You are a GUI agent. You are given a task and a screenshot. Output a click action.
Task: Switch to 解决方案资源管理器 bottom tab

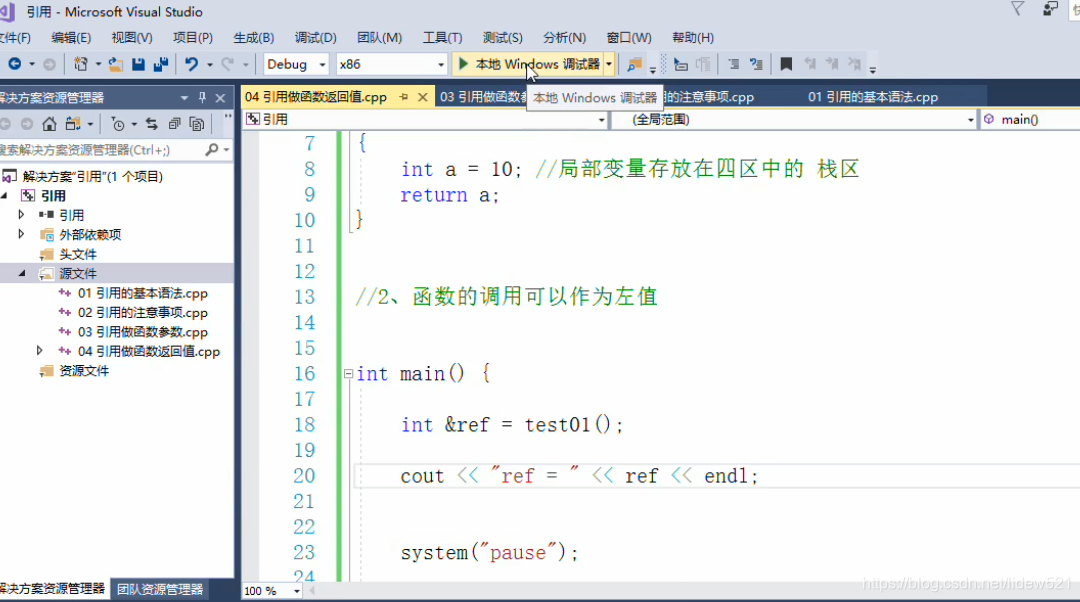point(52,590)
